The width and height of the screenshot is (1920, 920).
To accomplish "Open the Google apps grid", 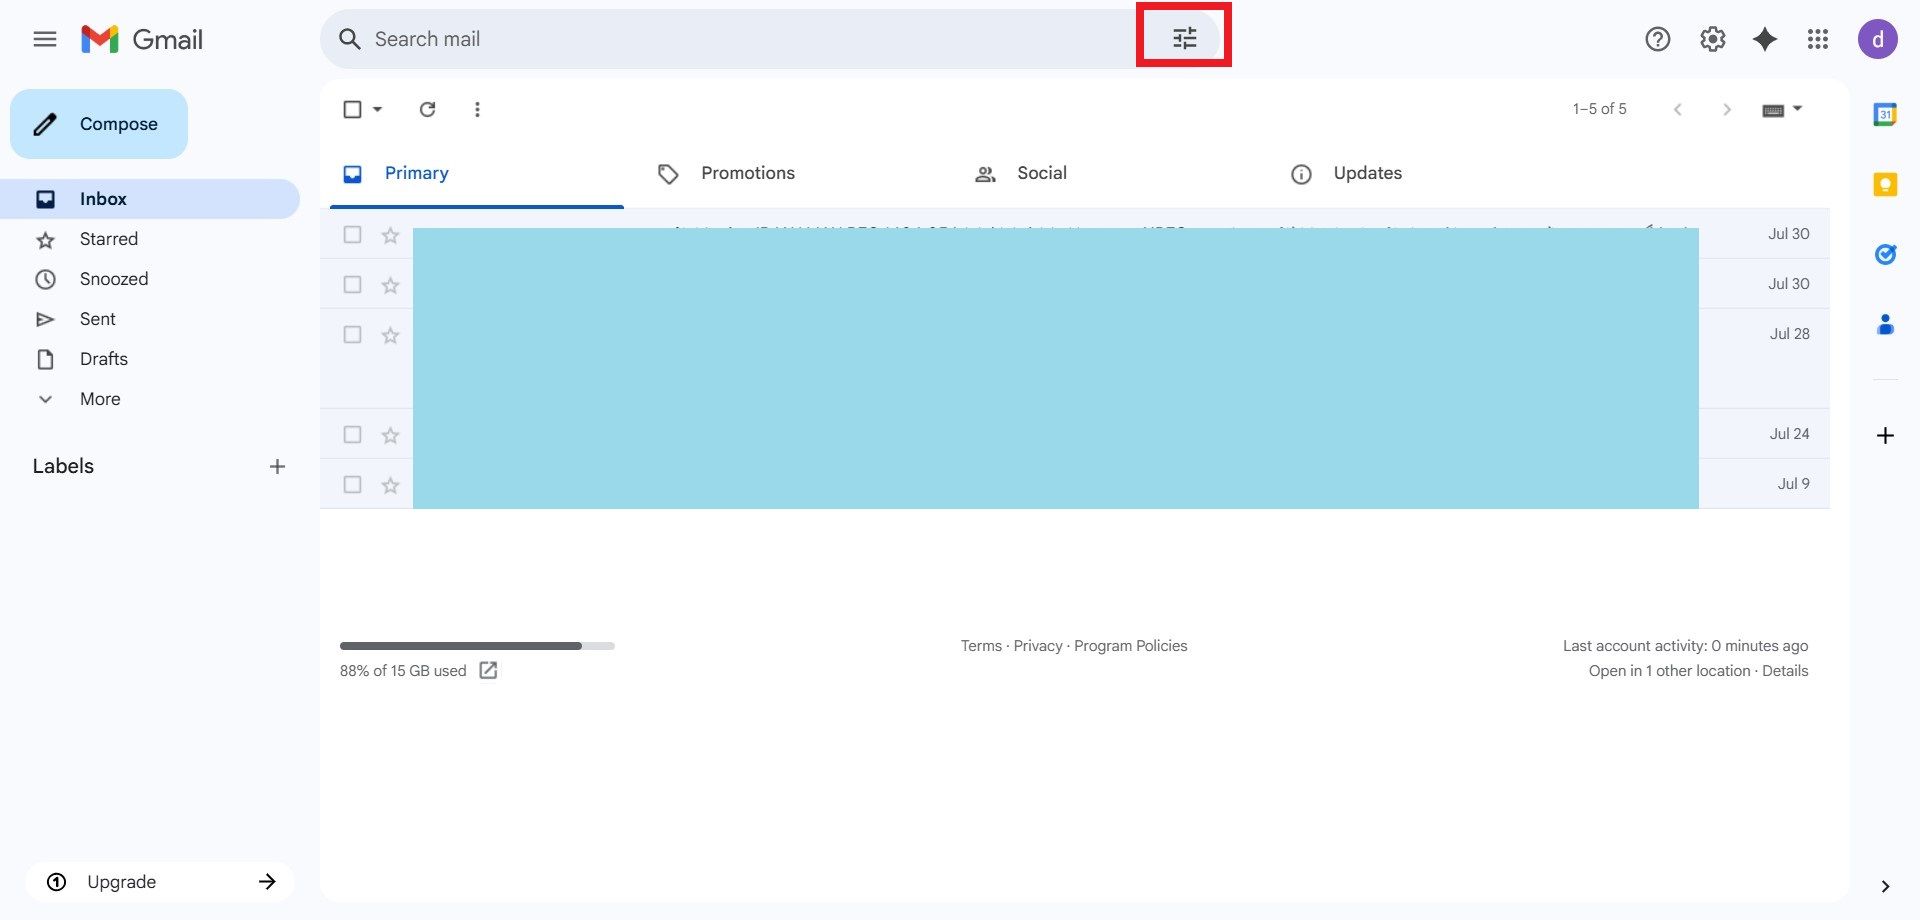I will click(1817, 39).
